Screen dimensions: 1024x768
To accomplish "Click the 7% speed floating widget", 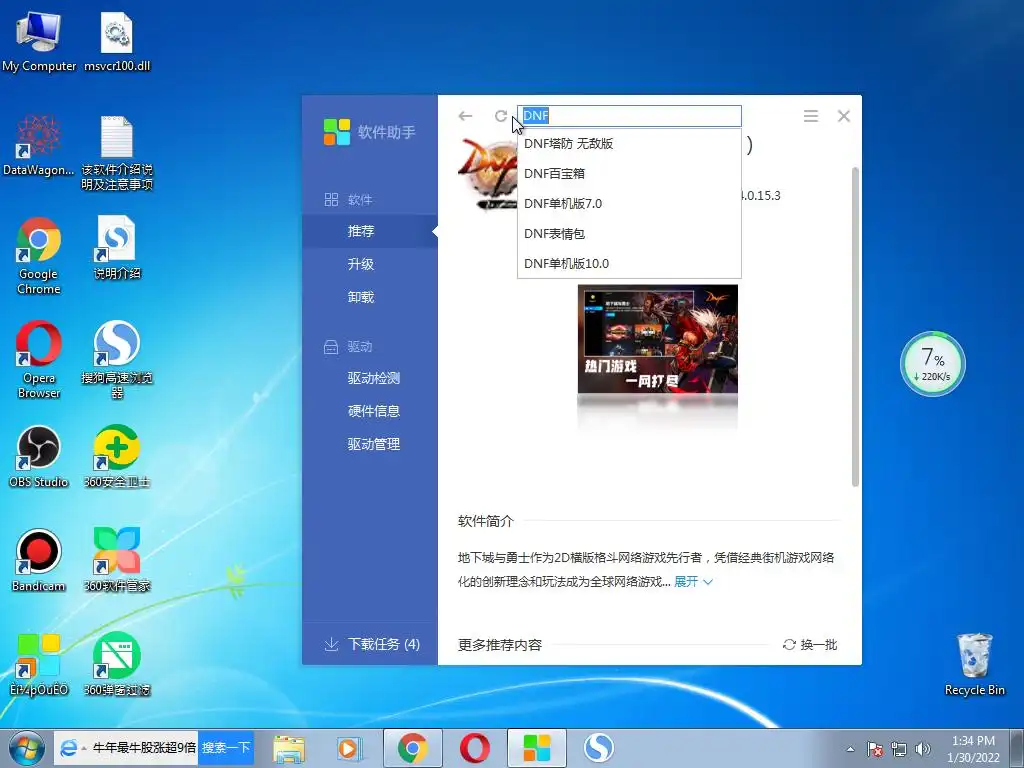I will tap(933, 364).
